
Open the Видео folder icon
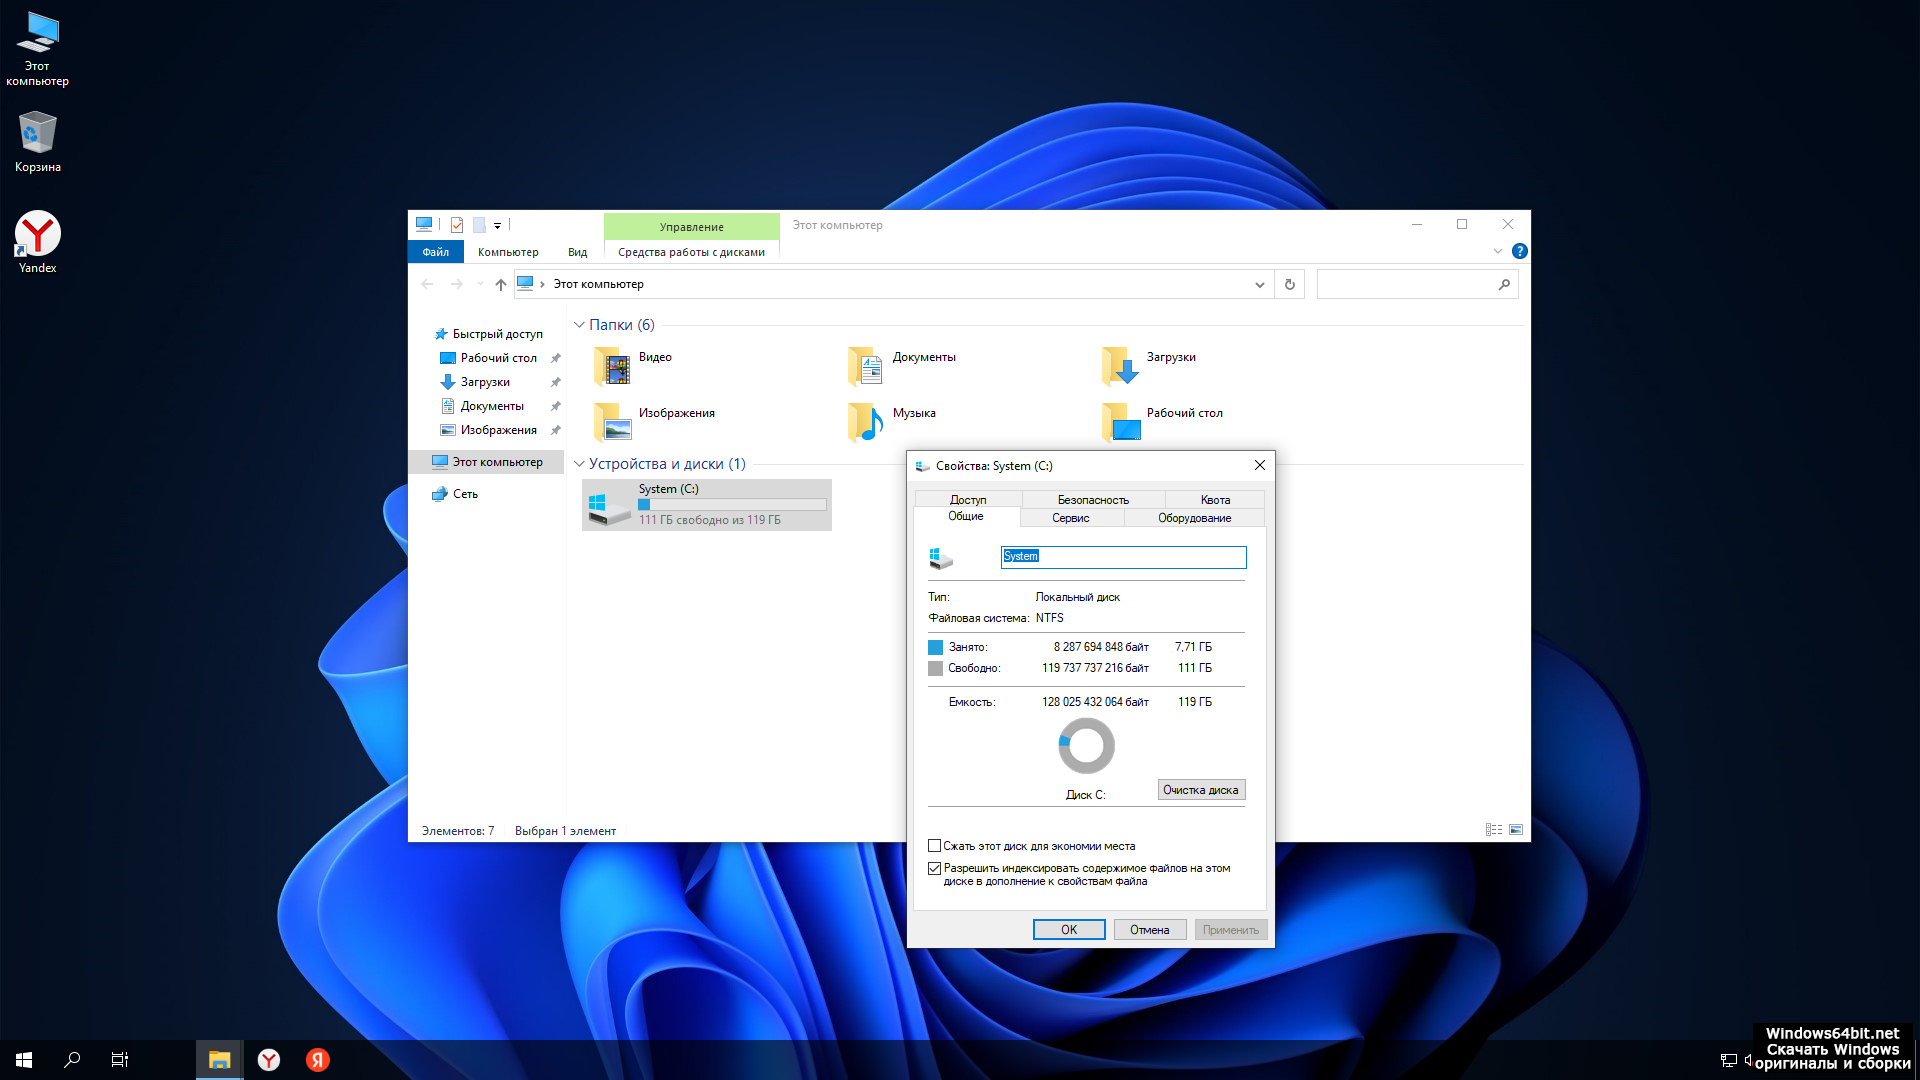tap(612, 367)
